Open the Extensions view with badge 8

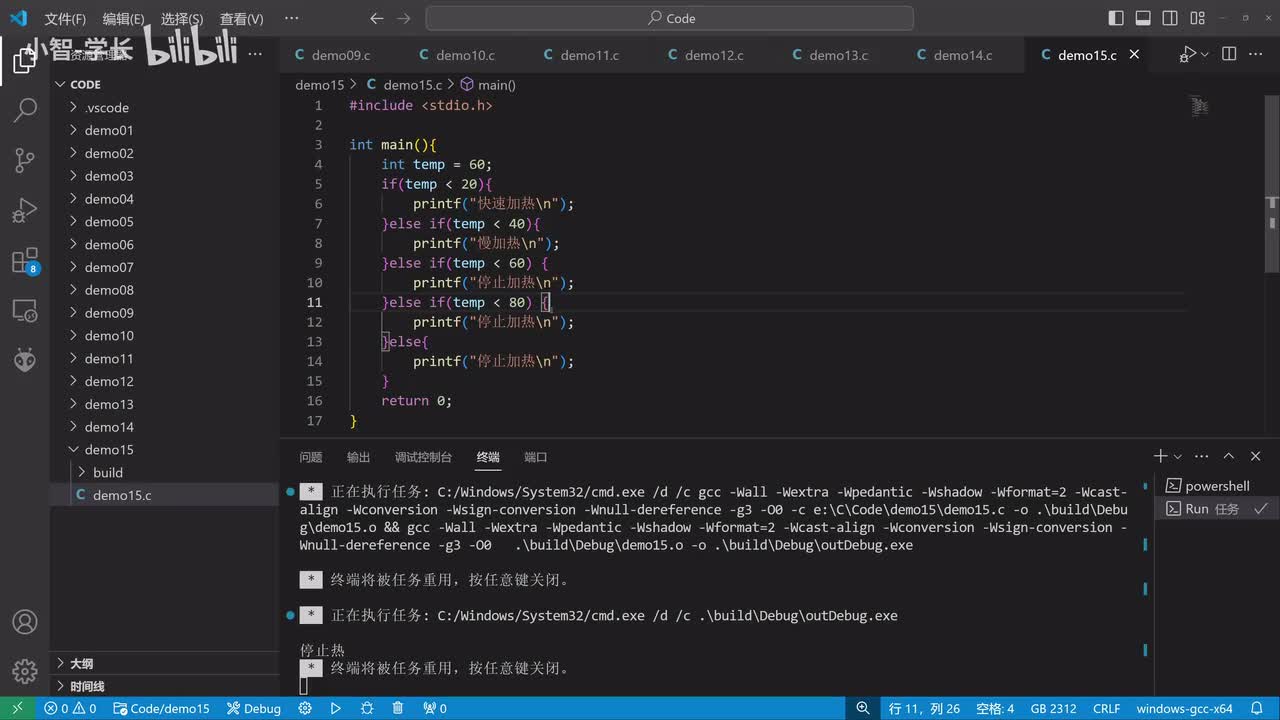(x=25, y=262)
